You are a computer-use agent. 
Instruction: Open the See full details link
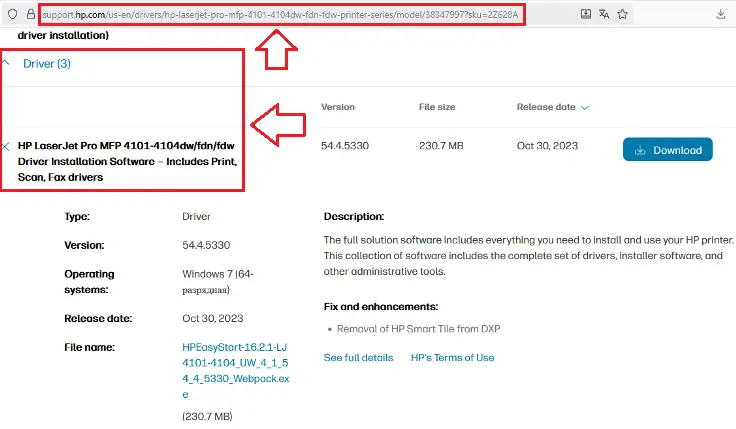pos(358,357)
